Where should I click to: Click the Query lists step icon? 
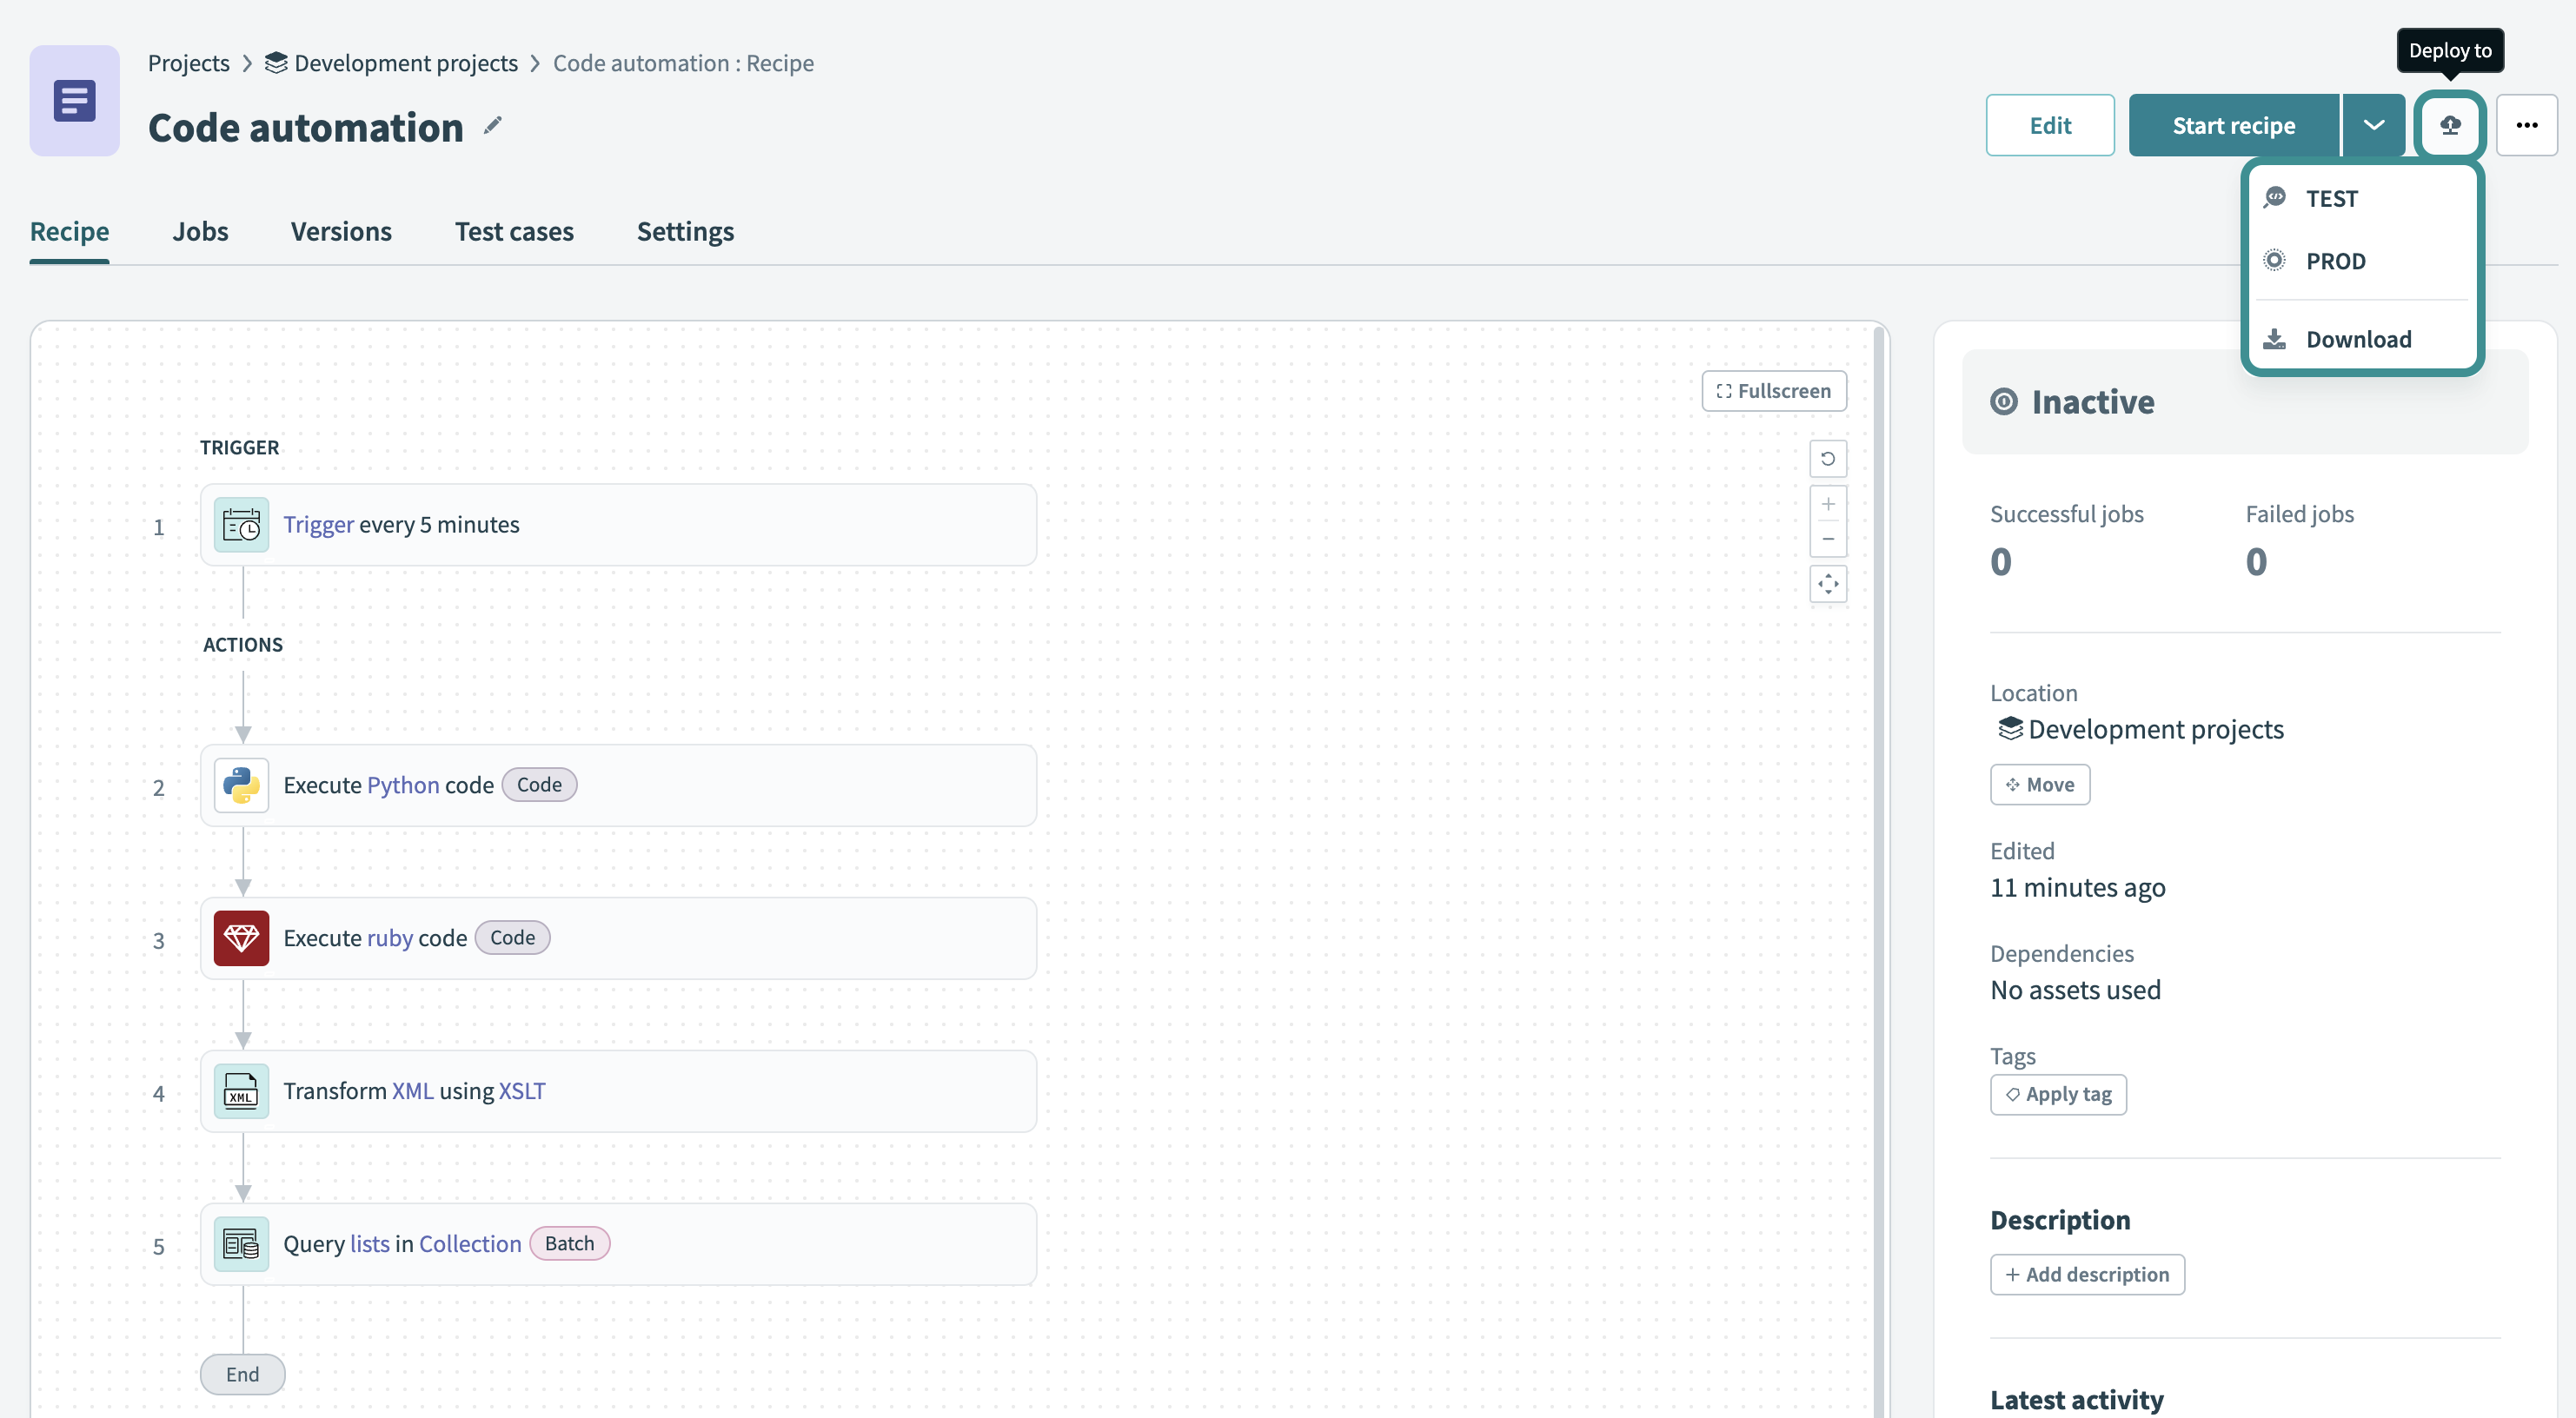click(241, 1243)
